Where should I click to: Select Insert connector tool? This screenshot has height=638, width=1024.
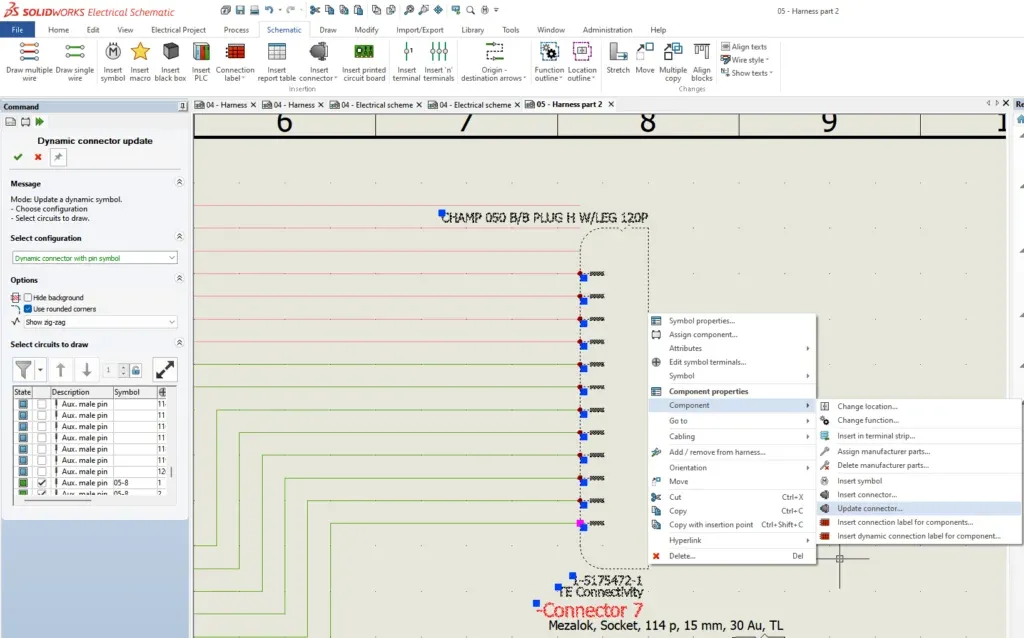pos(319,61)
